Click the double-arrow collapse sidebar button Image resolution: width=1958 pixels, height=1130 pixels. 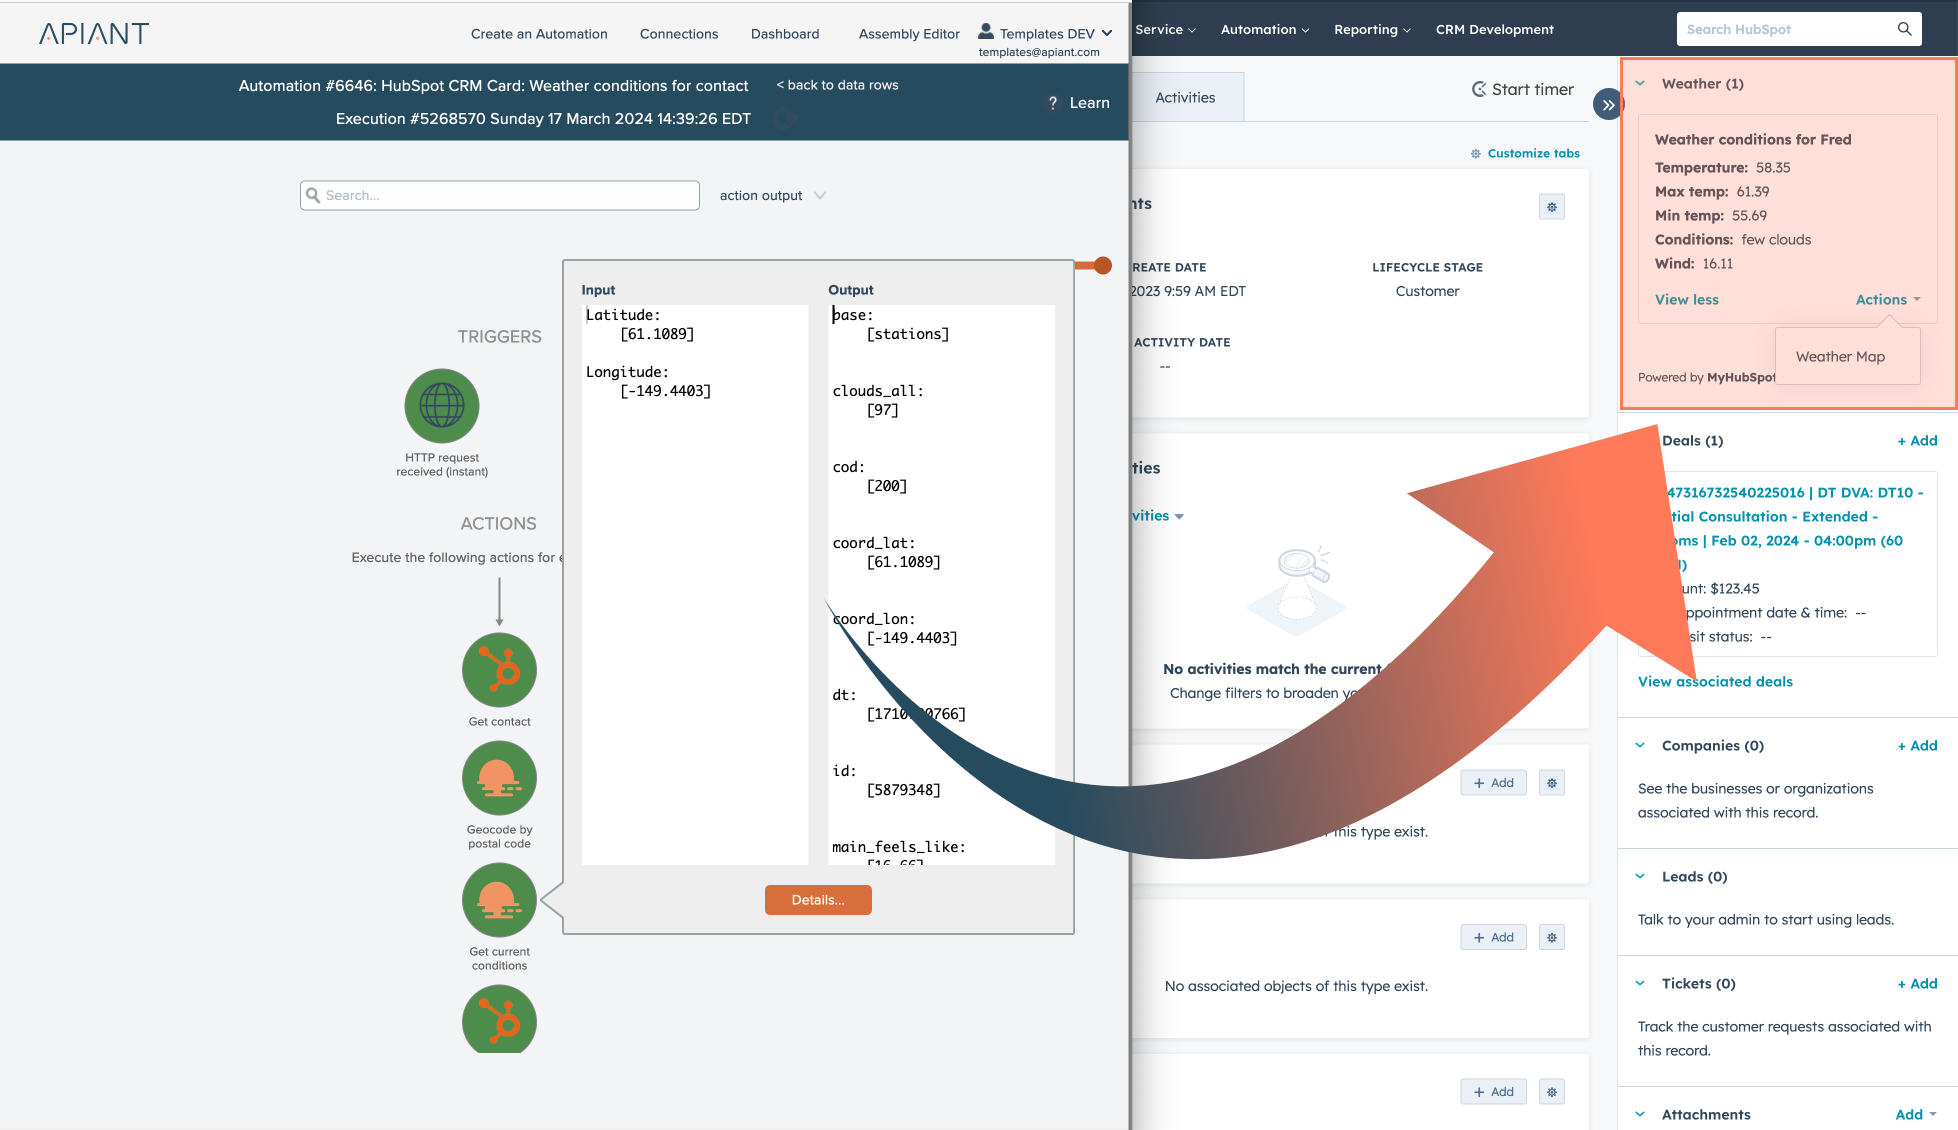1607,104
